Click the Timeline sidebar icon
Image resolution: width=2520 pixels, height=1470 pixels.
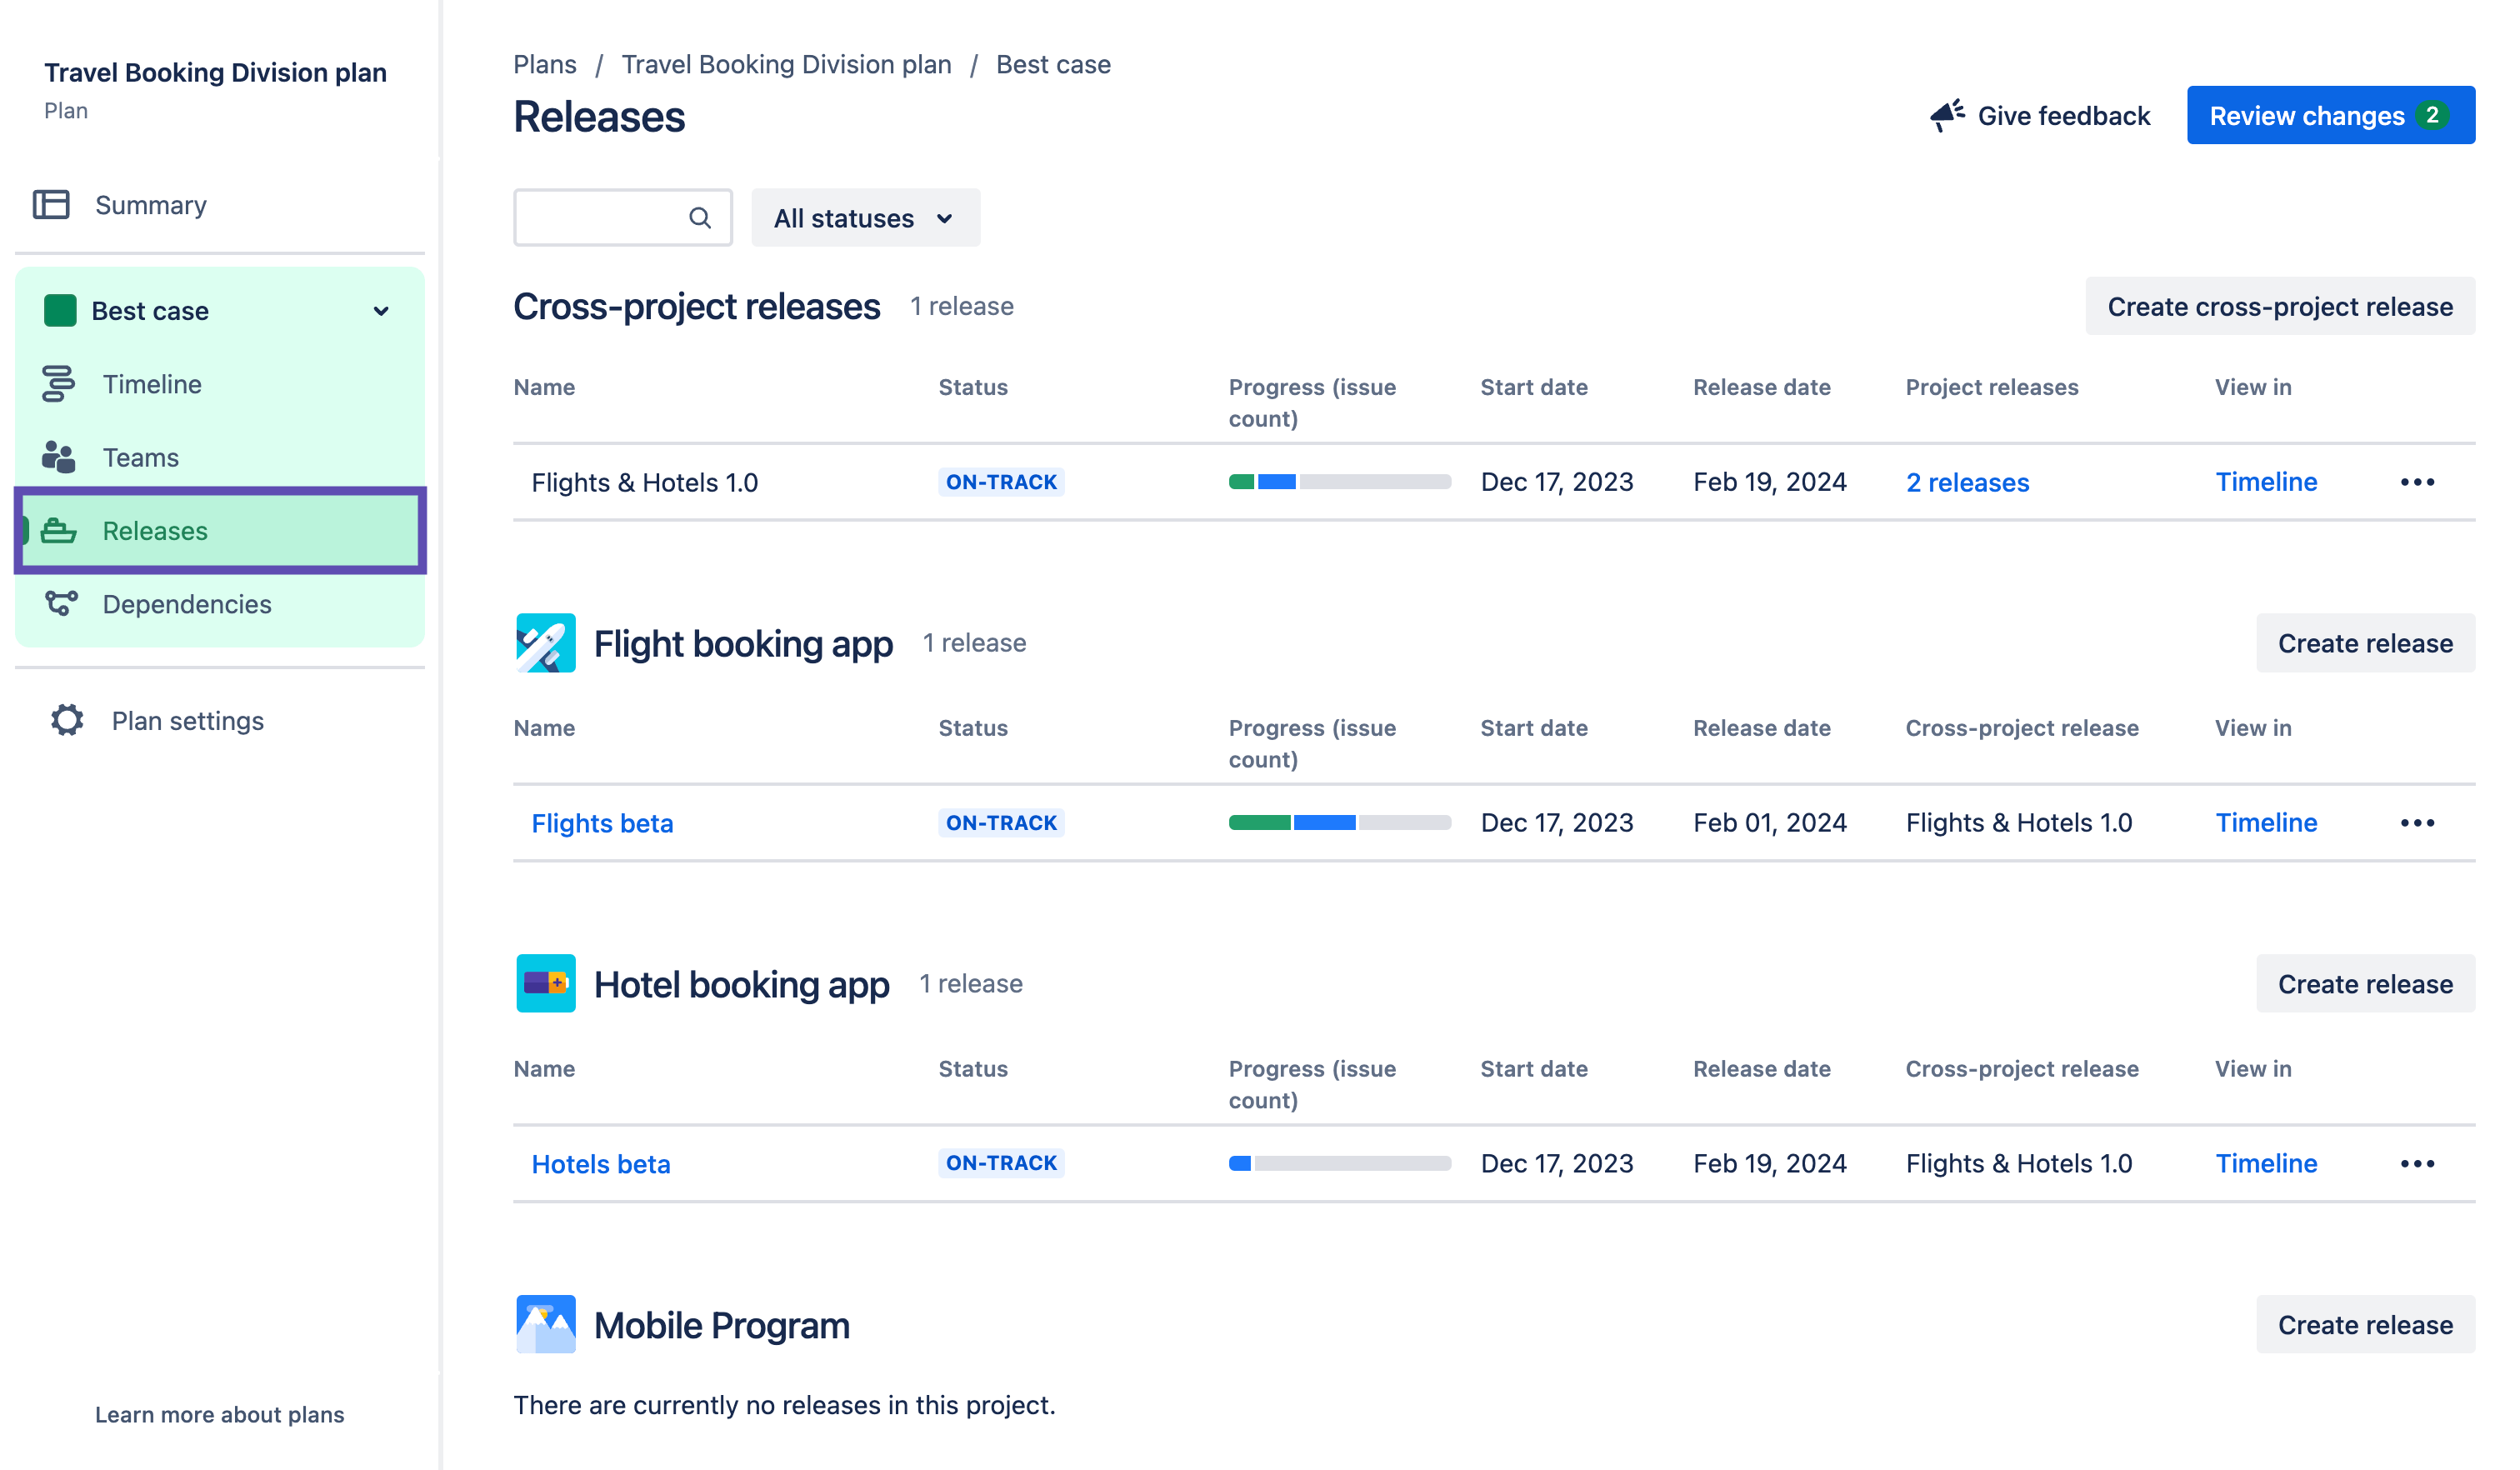point(59,383)
